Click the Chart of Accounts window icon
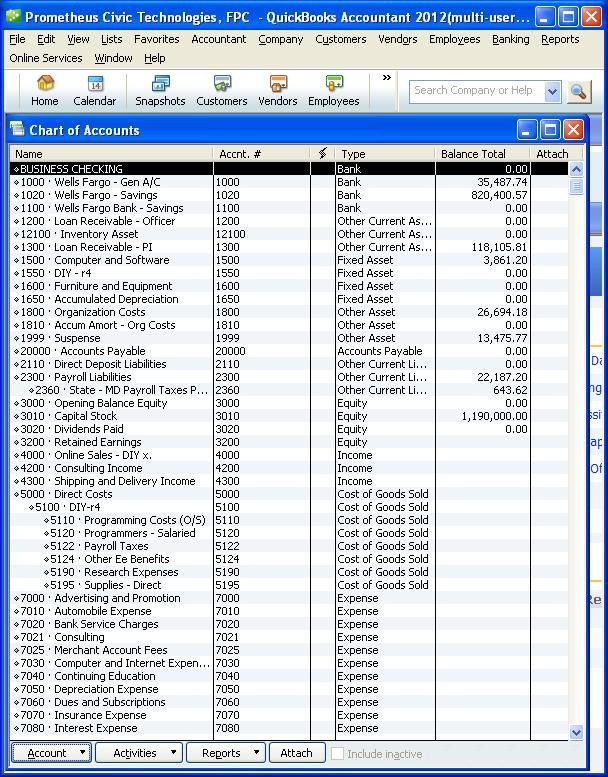 coord(17,129)
